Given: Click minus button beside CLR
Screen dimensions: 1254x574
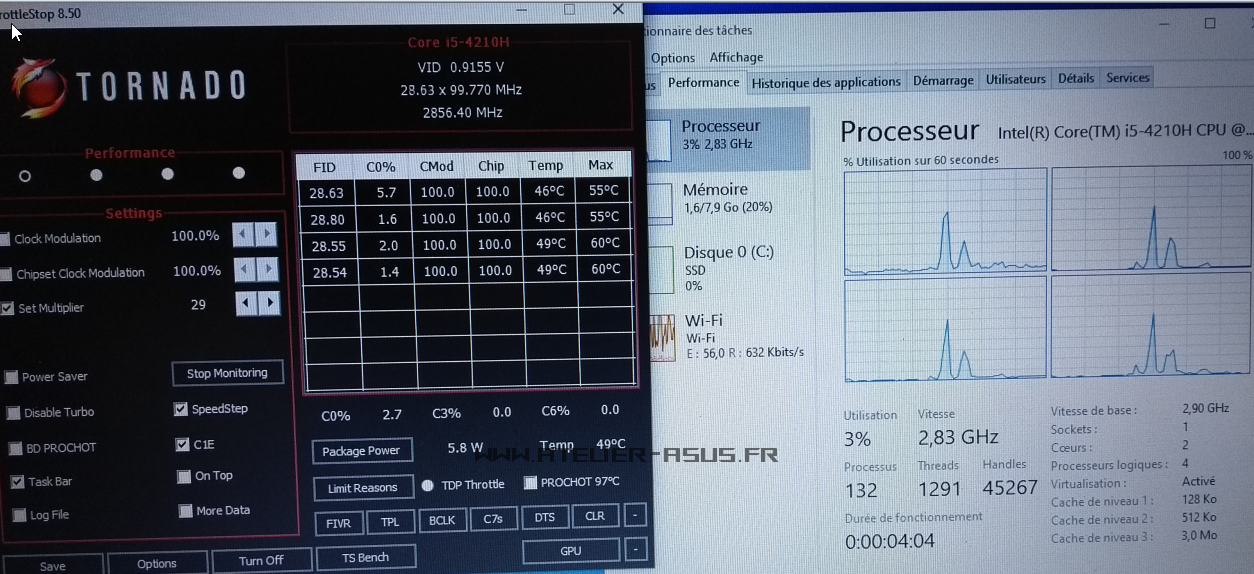Looking at the screenshot, I should click(x=635, y=516).
